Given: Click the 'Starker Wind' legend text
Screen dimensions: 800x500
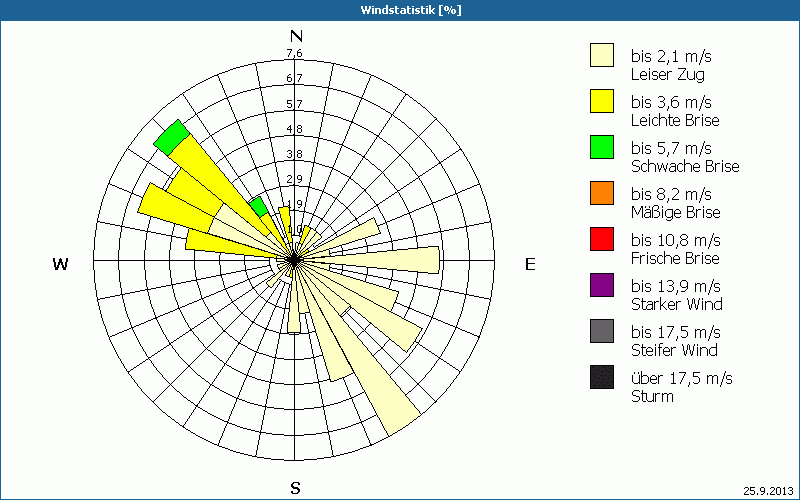Looking at the screenshot, I should pyautogui.click(x=677, y=304).
